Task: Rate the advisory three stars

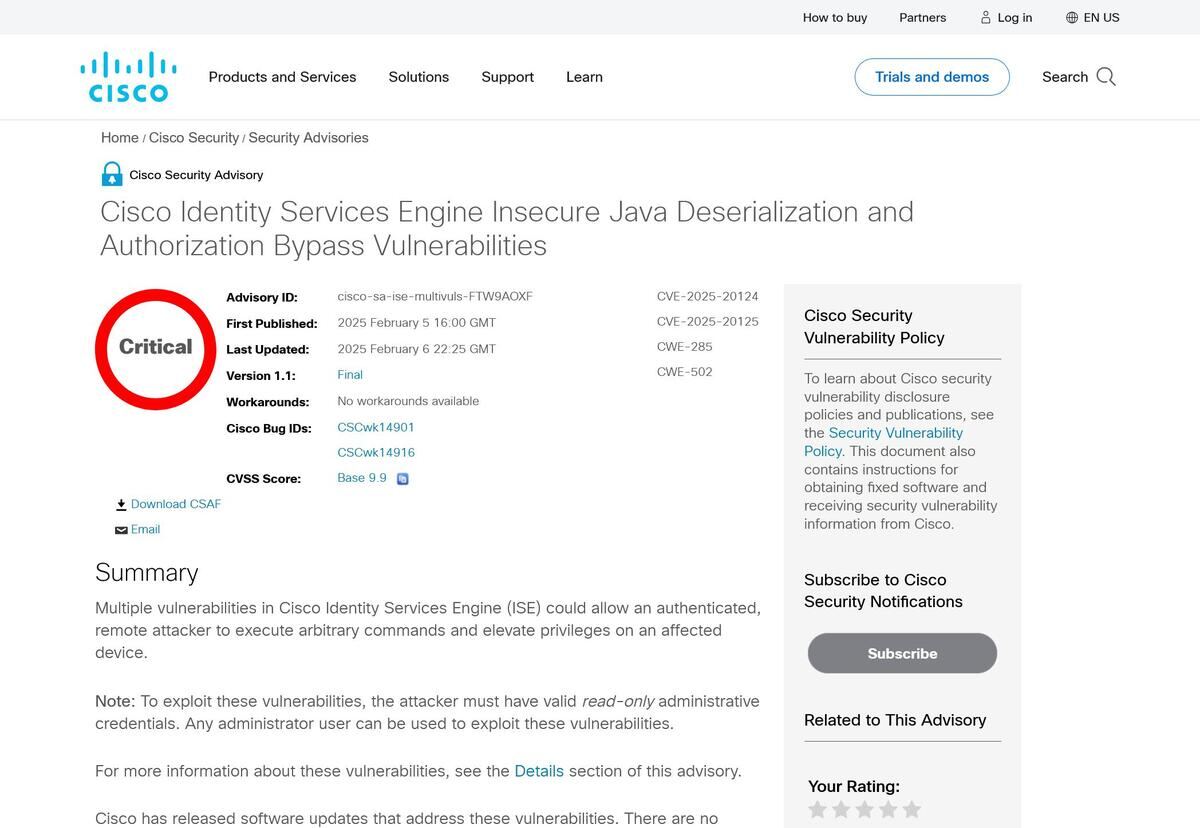Action: click(x=865, y=810)
